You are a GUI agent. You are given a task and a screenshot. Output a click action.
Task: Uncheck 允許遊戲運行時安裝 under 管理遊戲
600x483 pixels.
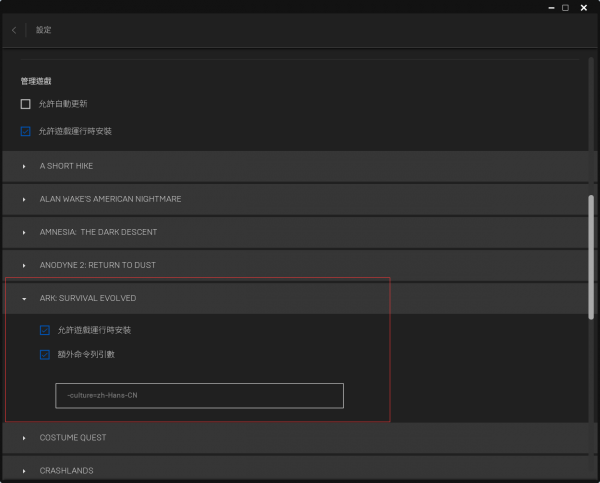tap(26, 131)
